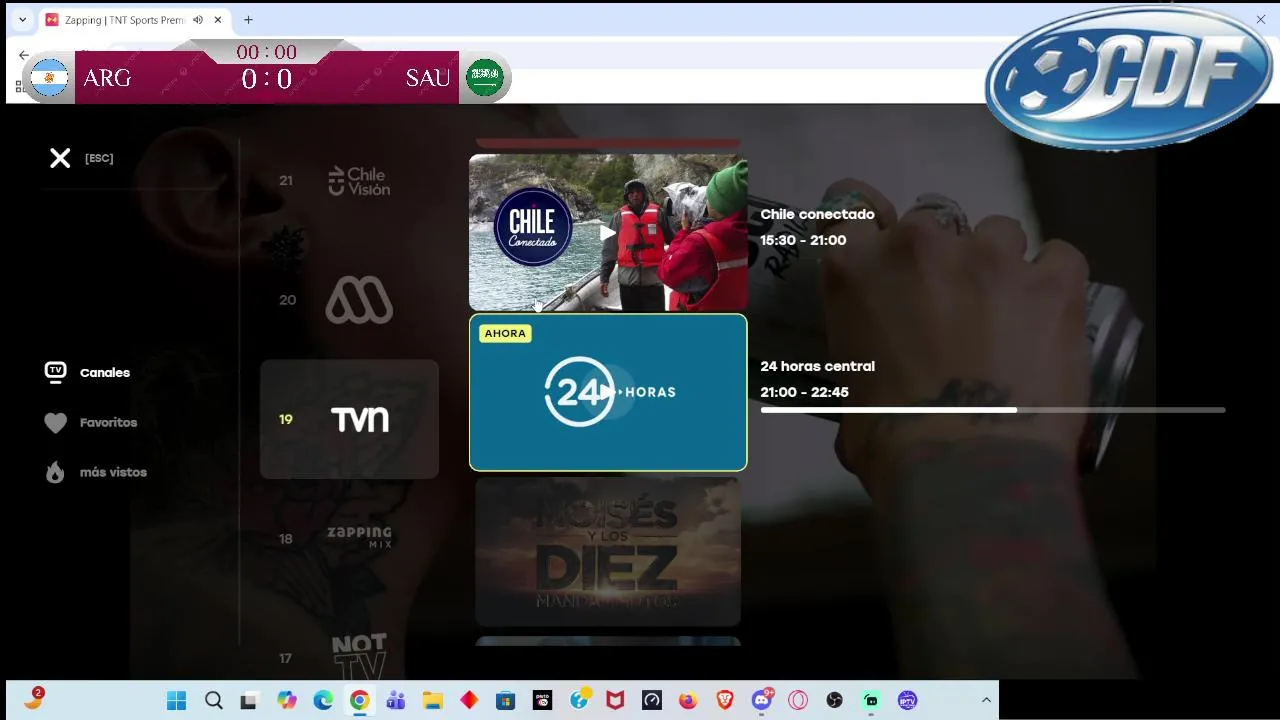Open Firefox from the taskbar
This screenshot has height=720, width=1280.
(x=688, y=700)
